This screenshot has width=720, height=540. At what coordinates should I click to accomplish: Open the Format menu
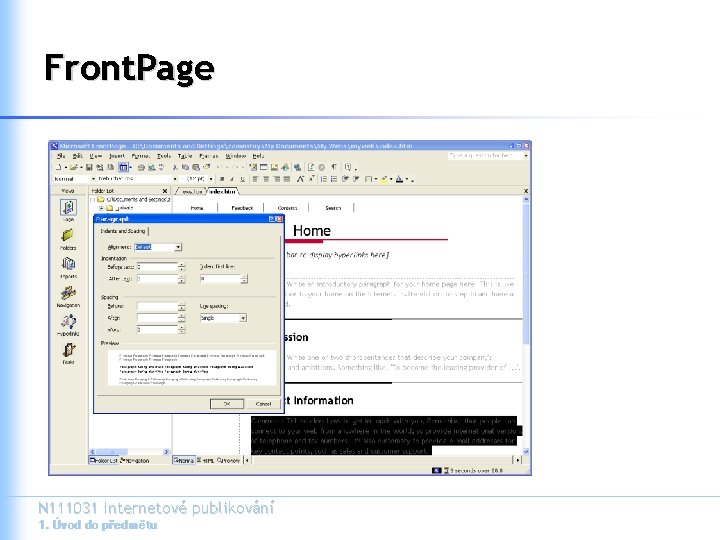click(140, 156)
